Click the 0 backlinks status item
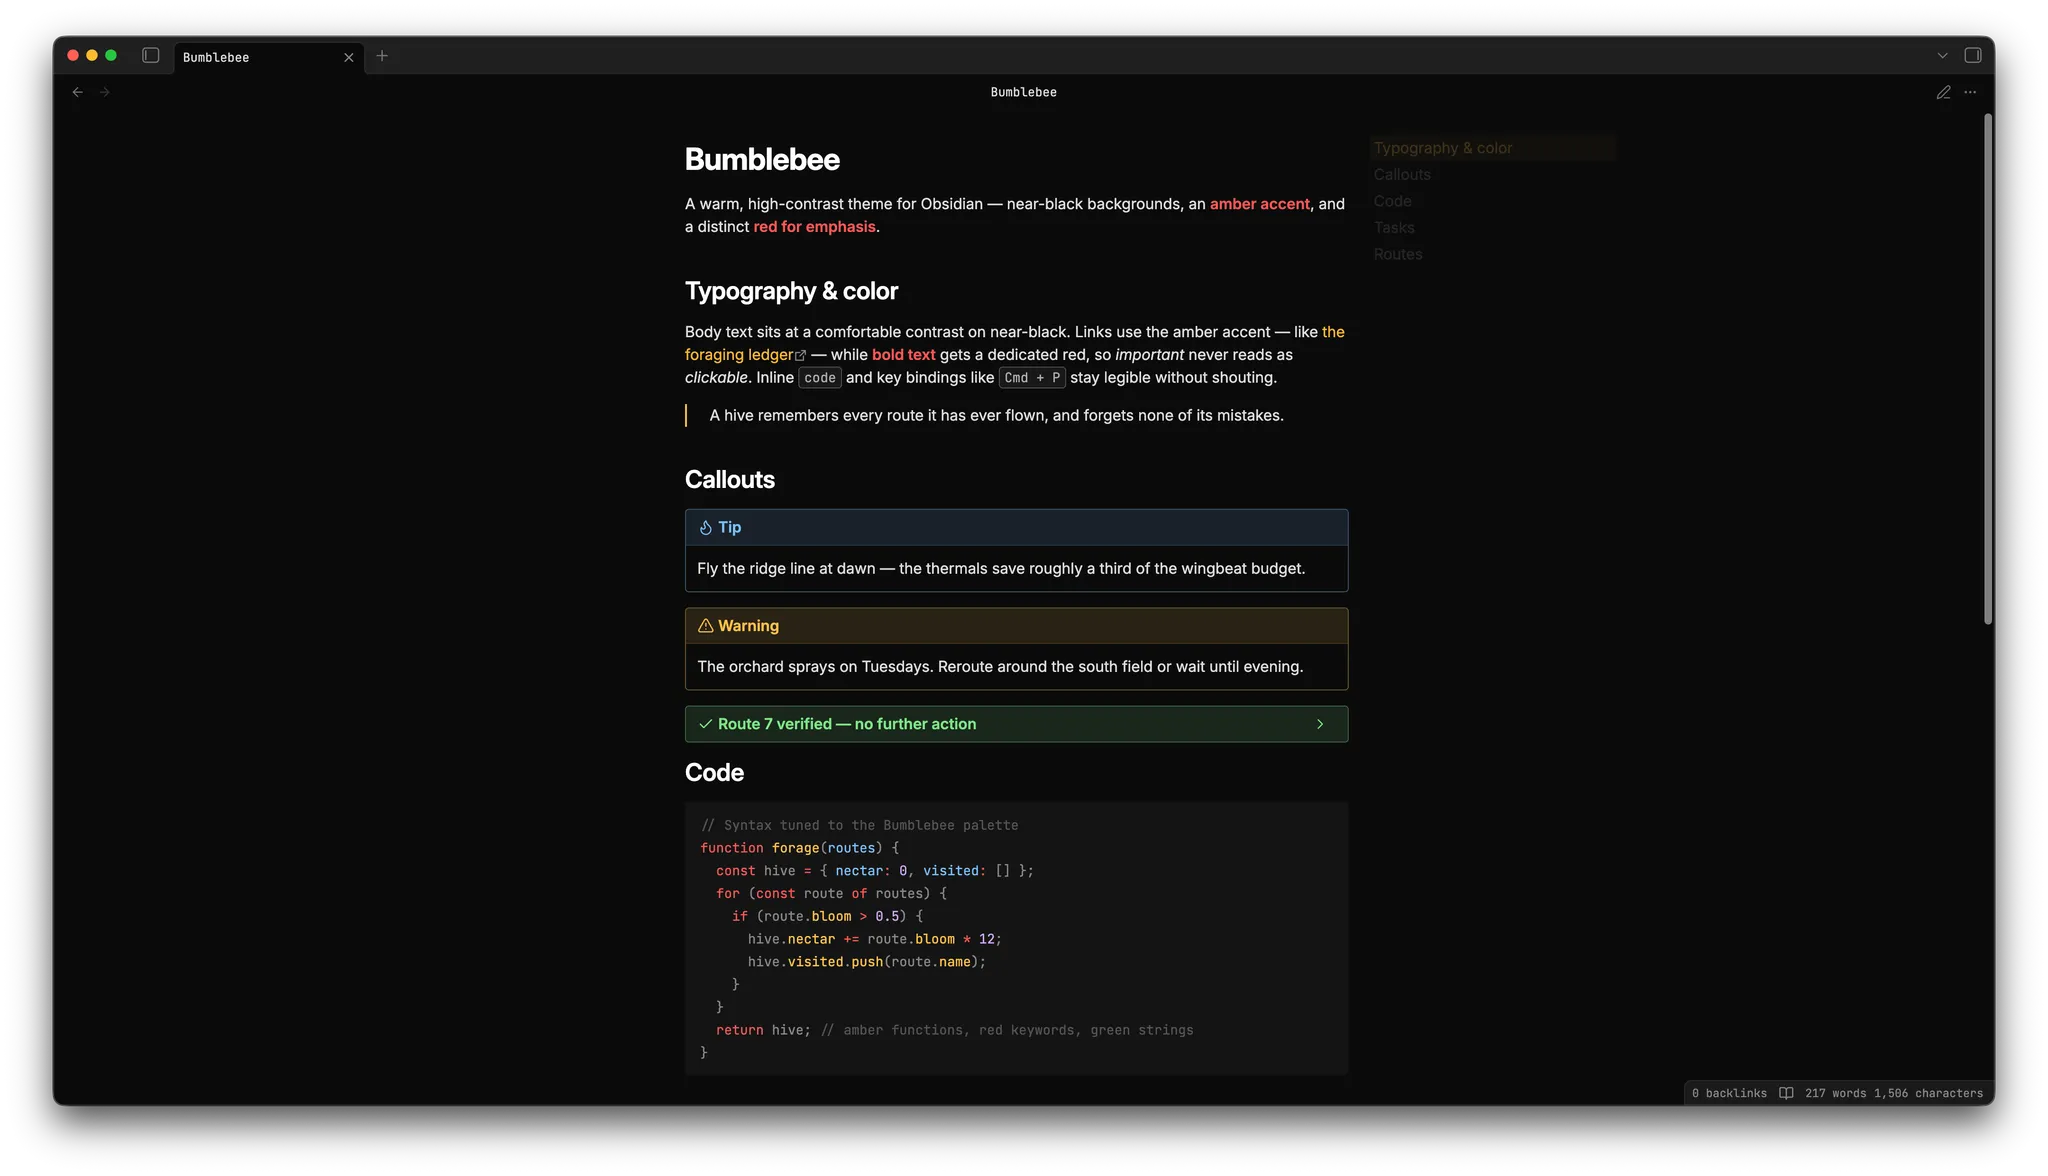This screenshot has height=1176, width=2048. (1729, 1093)
